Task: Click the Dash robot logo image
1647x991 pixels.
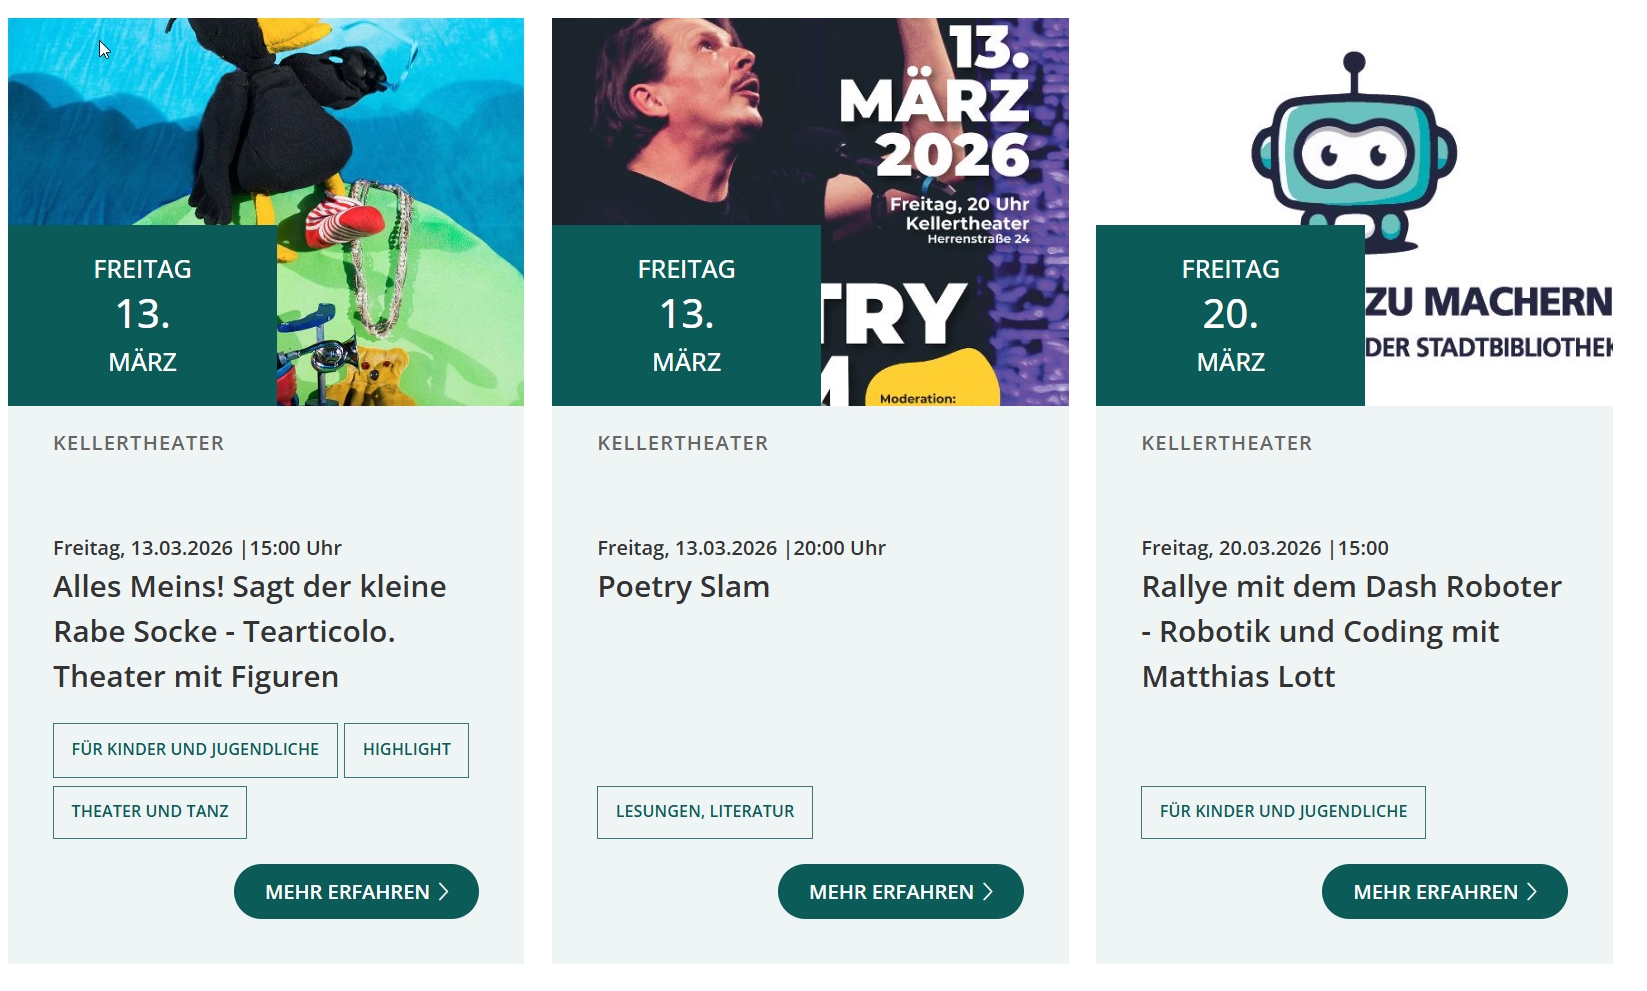Action: 1354,150
